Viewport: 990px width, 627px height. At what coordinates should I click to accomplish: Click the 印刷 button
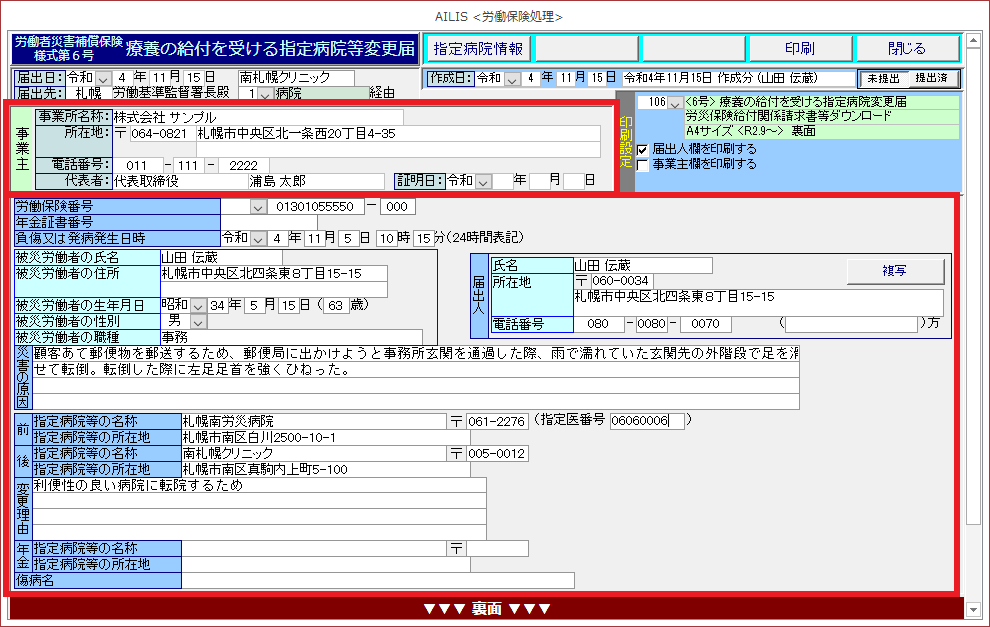point(798,48)
